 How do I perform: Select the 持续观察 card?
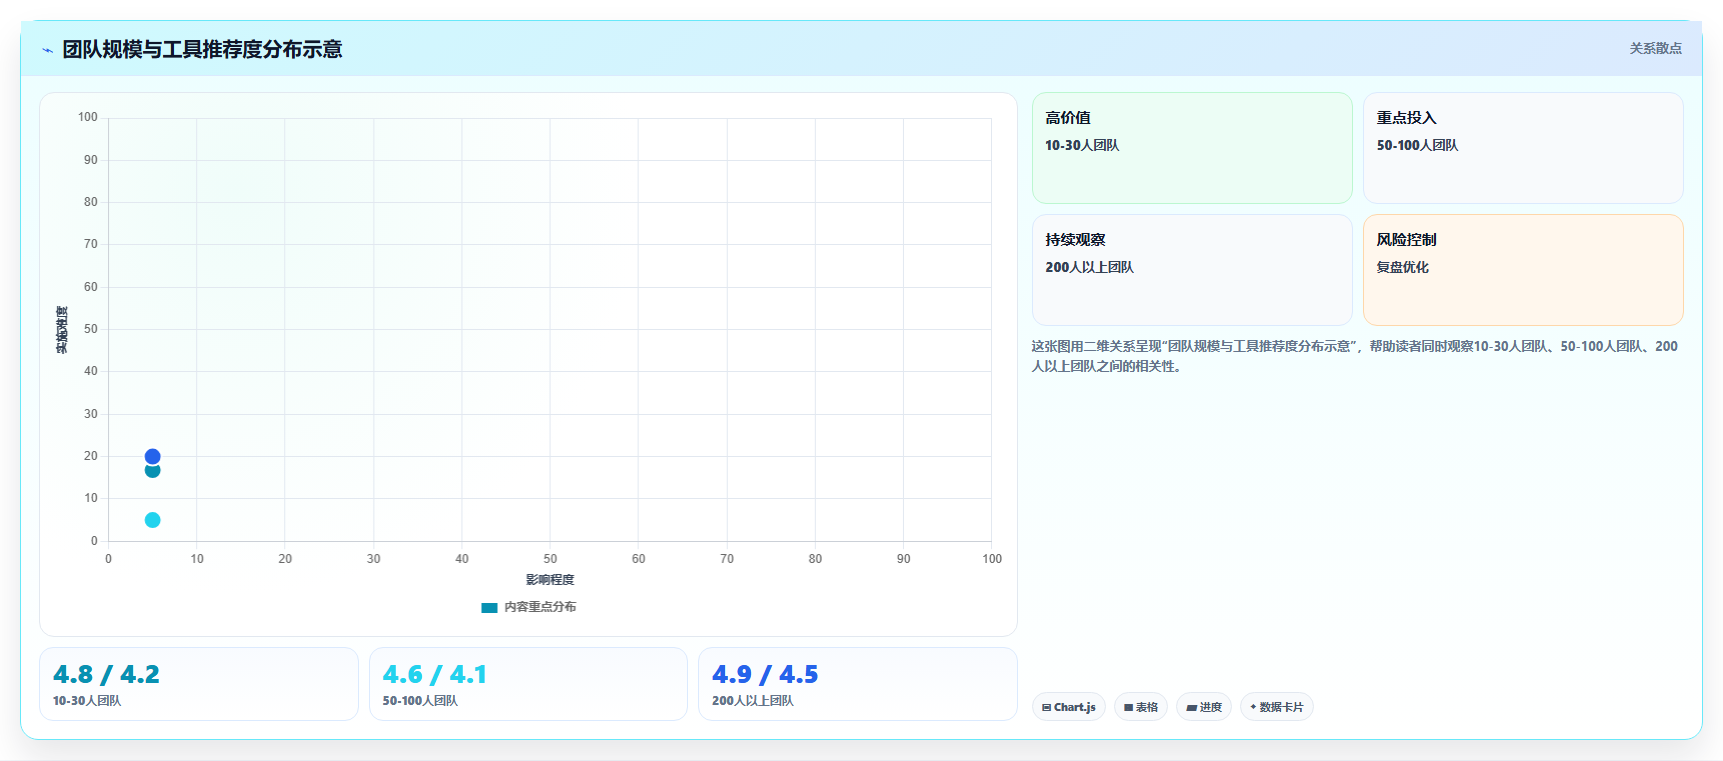tap(1192, 270)
